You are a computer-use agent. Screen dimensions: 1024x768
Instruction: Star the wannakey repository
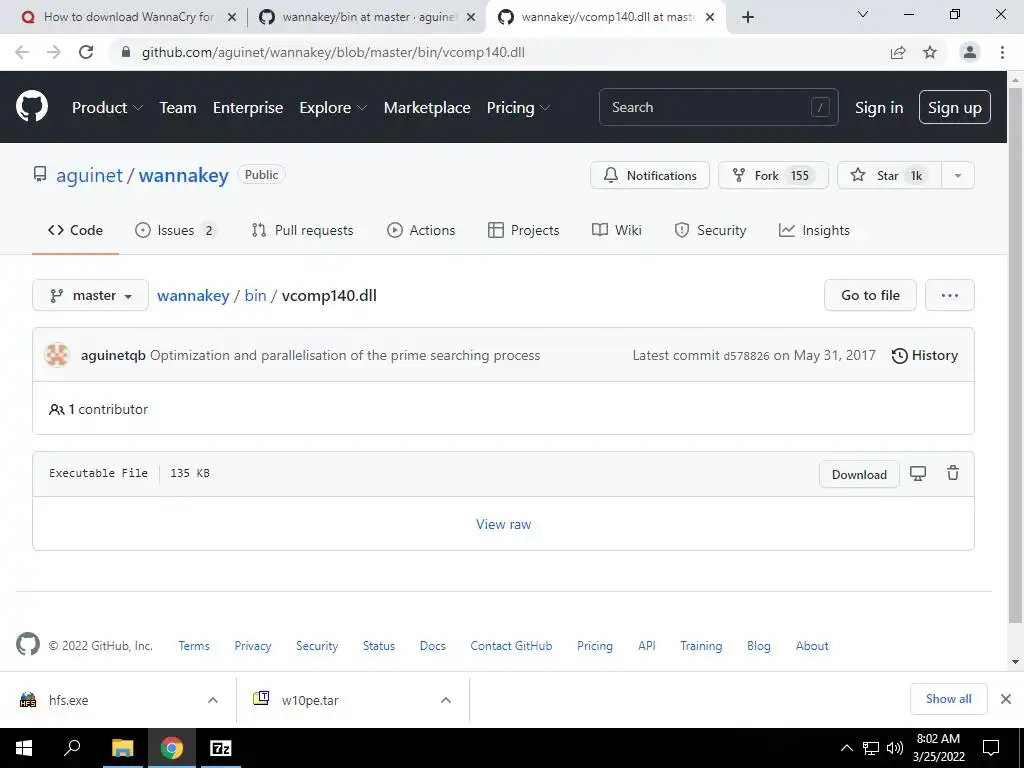point(889,175)
